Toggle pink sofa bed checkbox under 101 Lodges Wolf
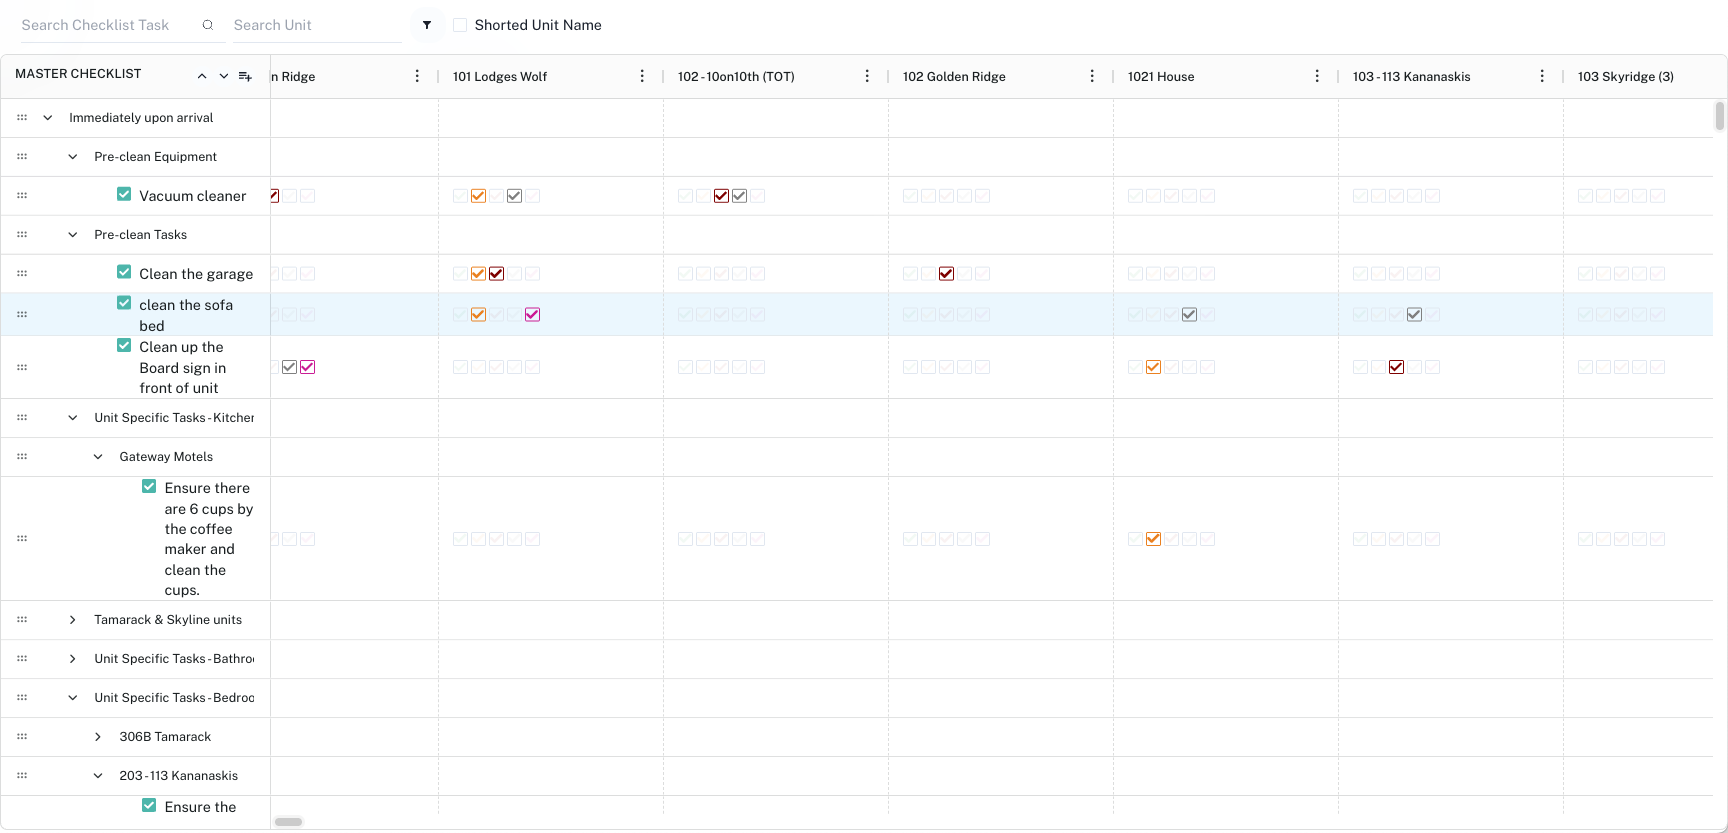Screen dimensions: 1728x833 [x=532, y=315]
